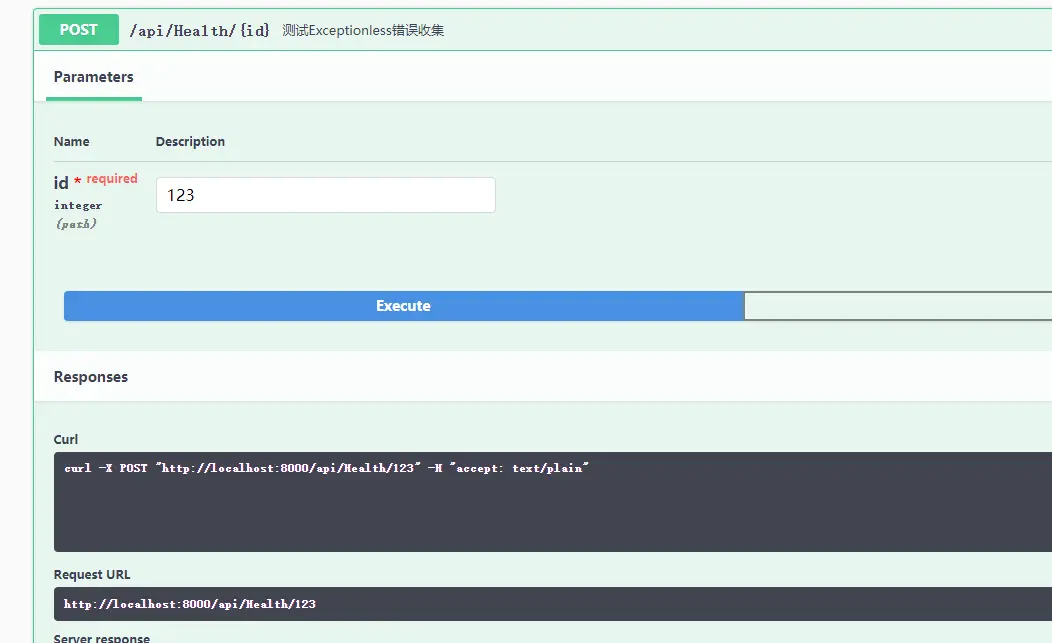The width and height of the screenshot is (1052, 643).
Task: Click the Clear button beside Execute
Action: click(x=898, y=306)
